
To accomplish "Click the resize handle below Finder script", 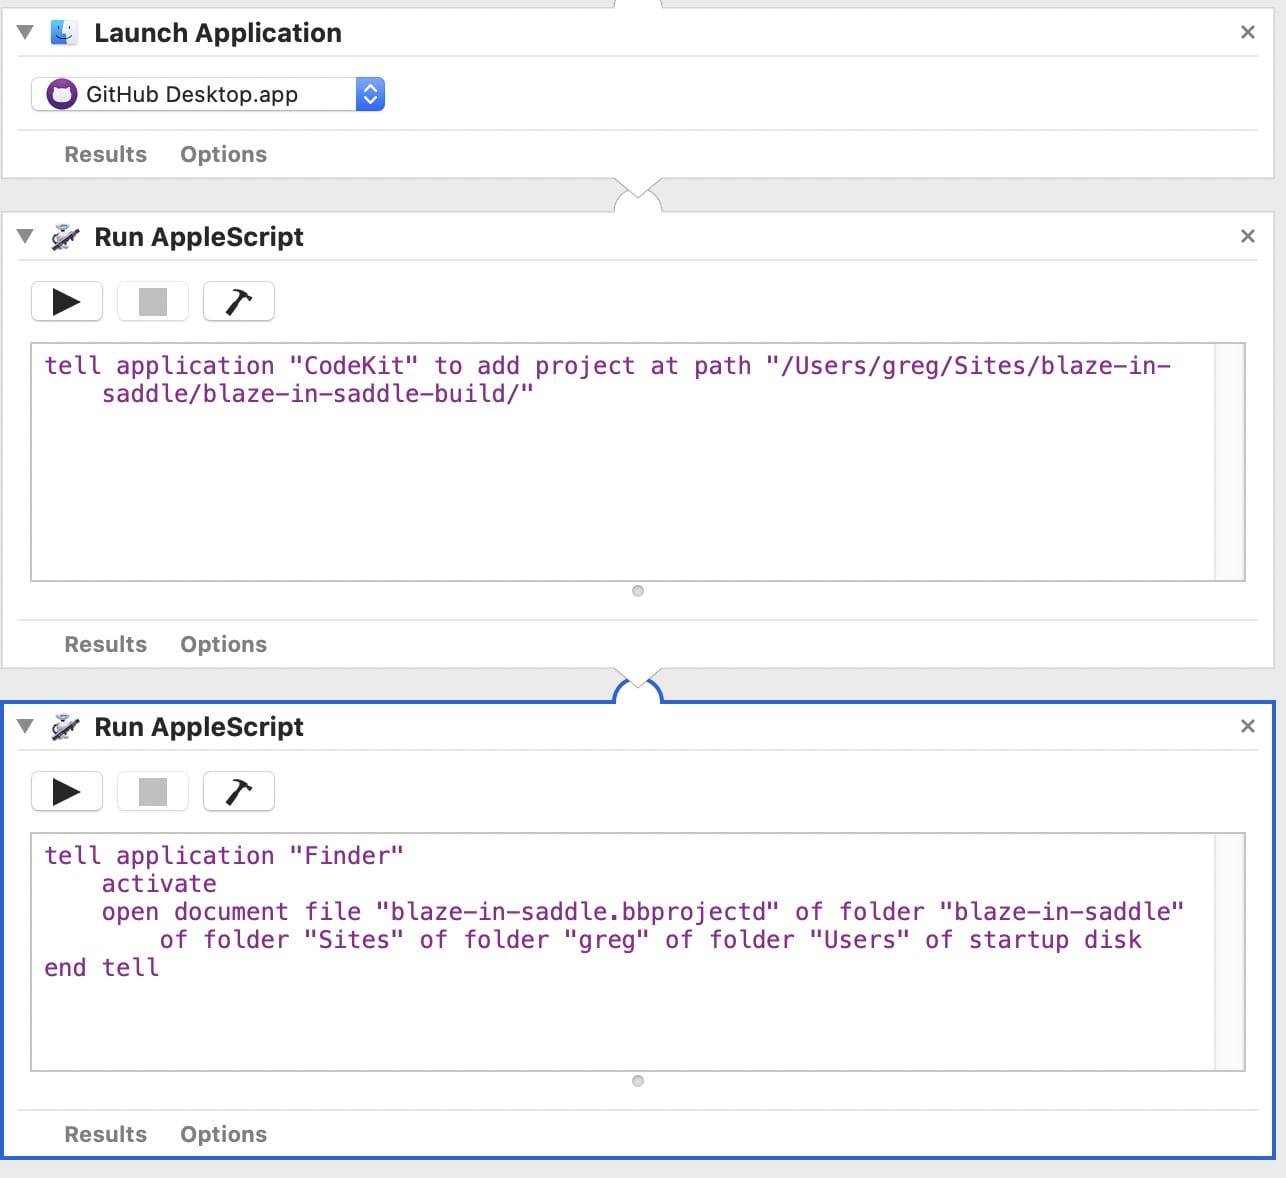I will coord(638,1081).
